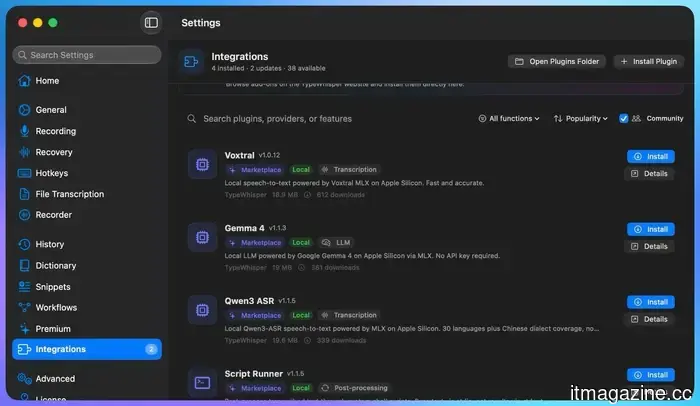Click the Hotkeys keyboard icon

pos(25,173)
